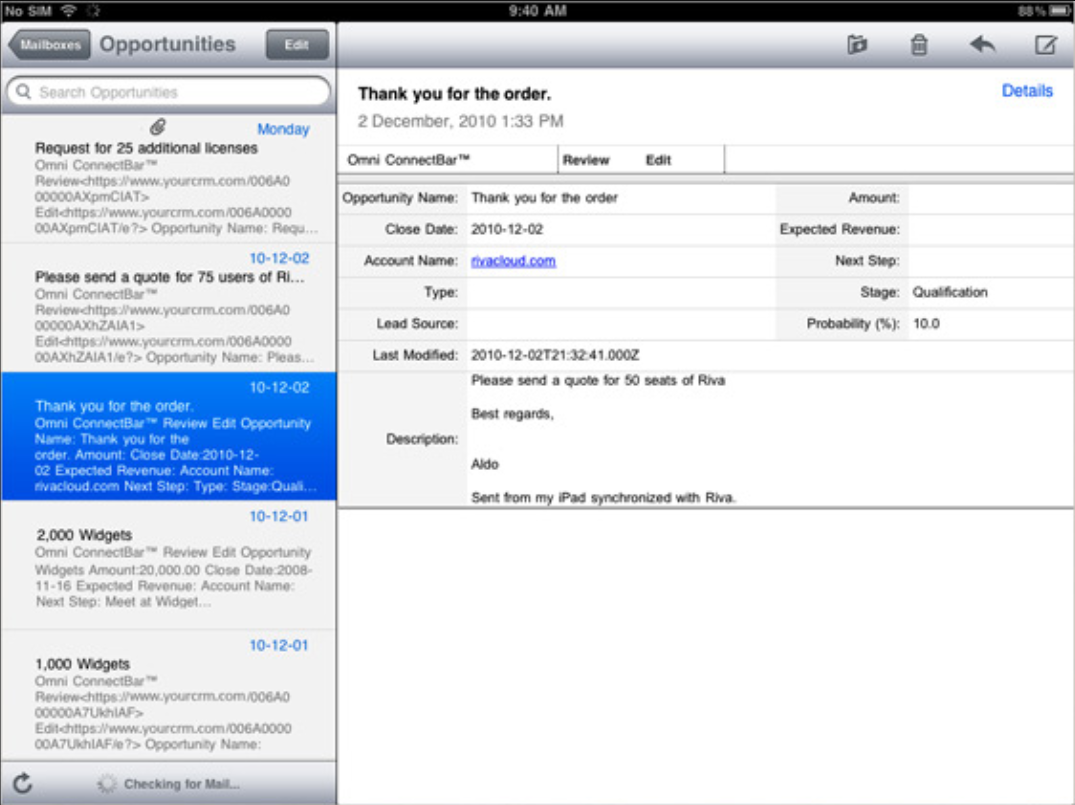Tap the compose new message icon
Screen dimensions: 1075x805
click(x=1046, y=45)
